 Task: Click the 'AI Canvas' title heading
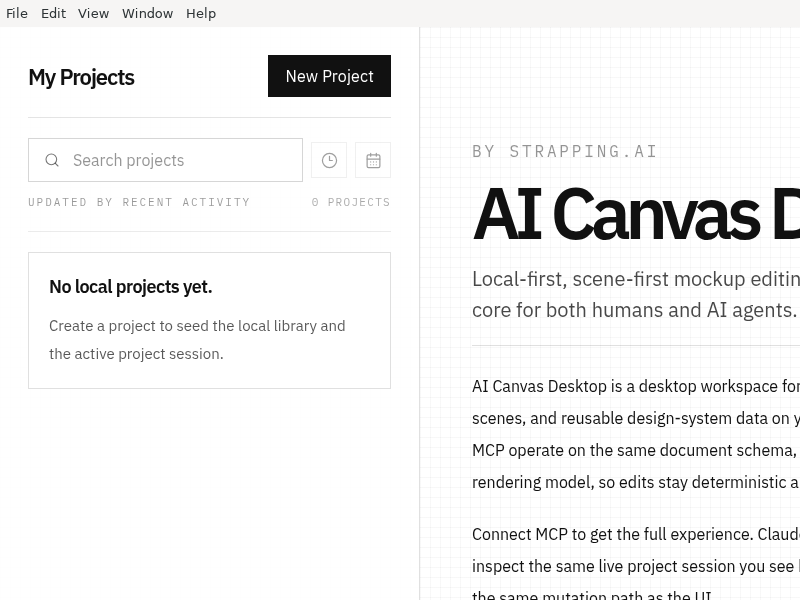tap(636, 213)
